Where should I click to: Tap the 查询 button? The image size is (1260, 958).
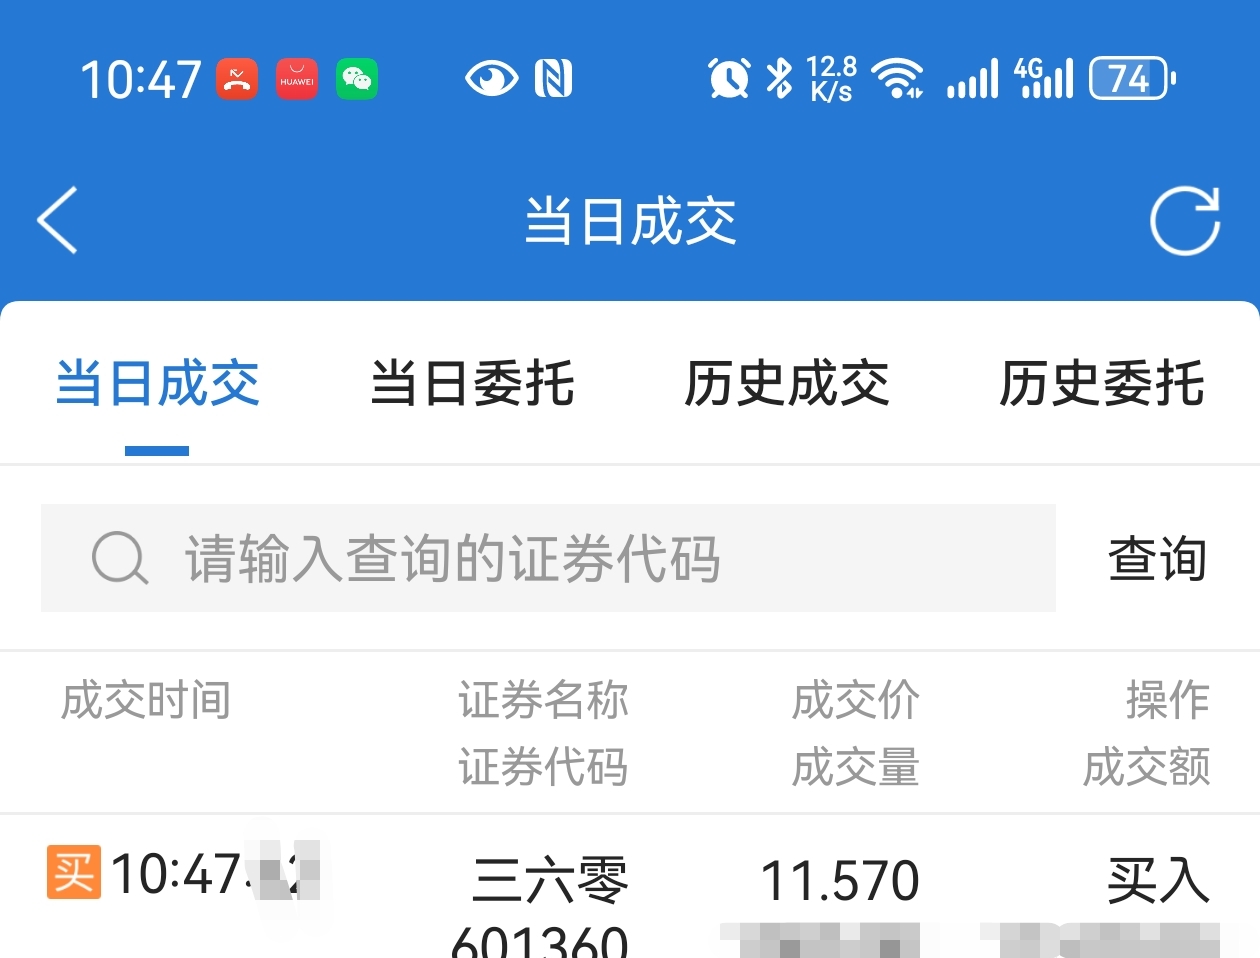pos(1158,558)
